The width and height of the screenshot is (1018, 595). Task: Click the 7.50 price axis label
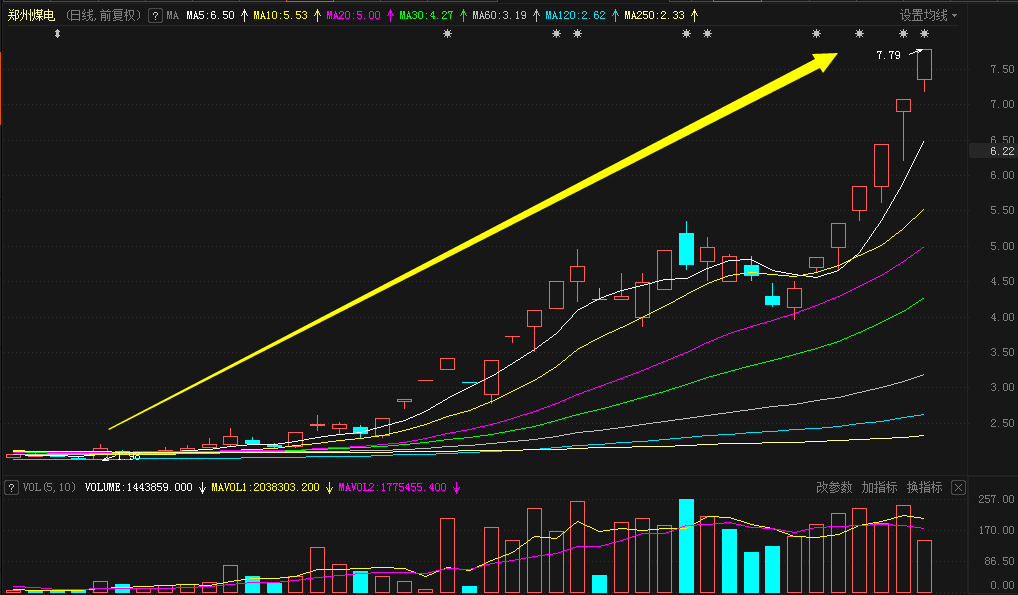[1002, 70]
